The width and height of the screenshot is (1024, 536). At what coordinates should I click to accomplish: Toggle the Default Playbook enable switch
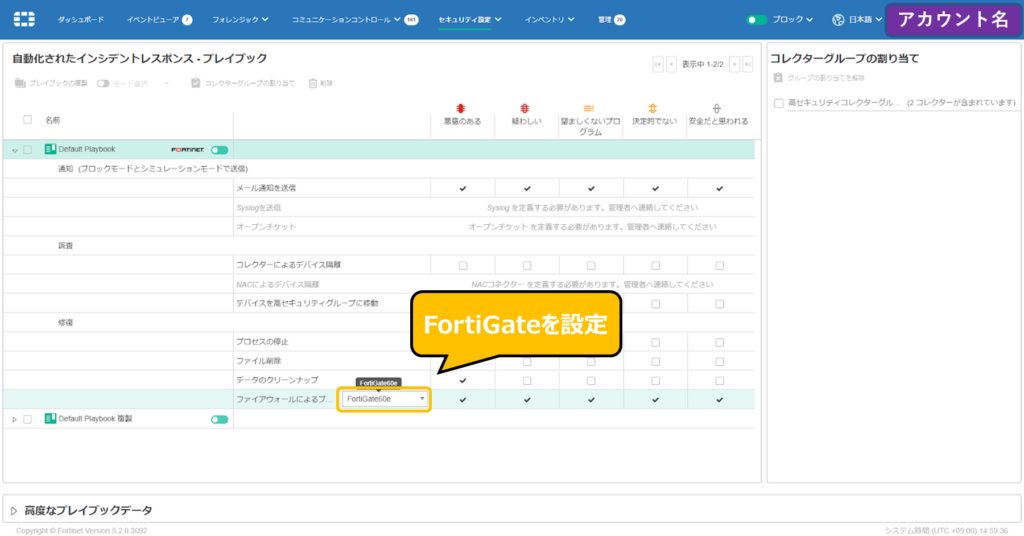tap(219, 150)
